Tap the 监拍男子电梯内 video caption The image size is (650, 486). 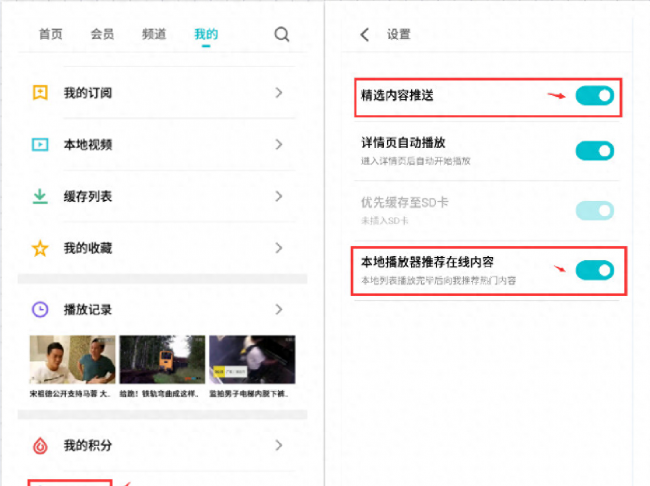[x=249, y=394]
